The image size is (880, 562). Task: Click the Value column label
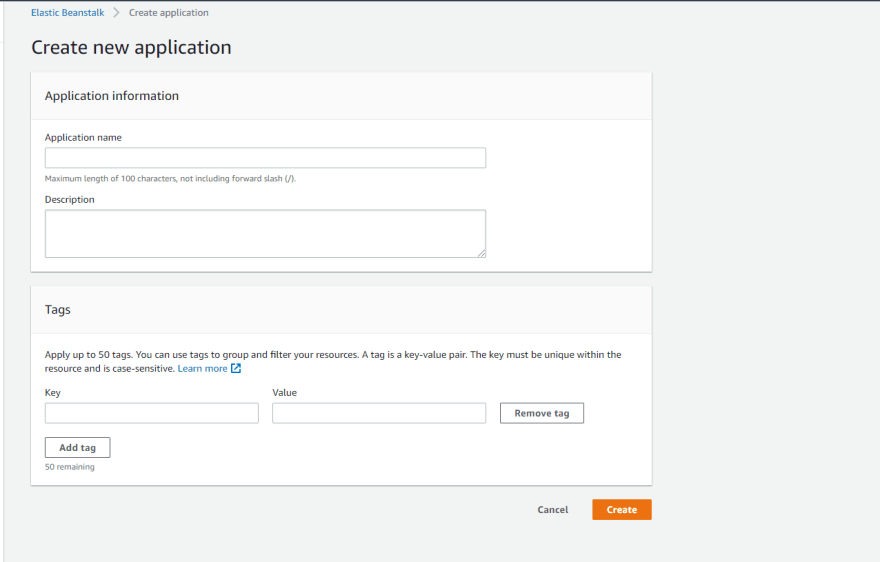point(285,392)
